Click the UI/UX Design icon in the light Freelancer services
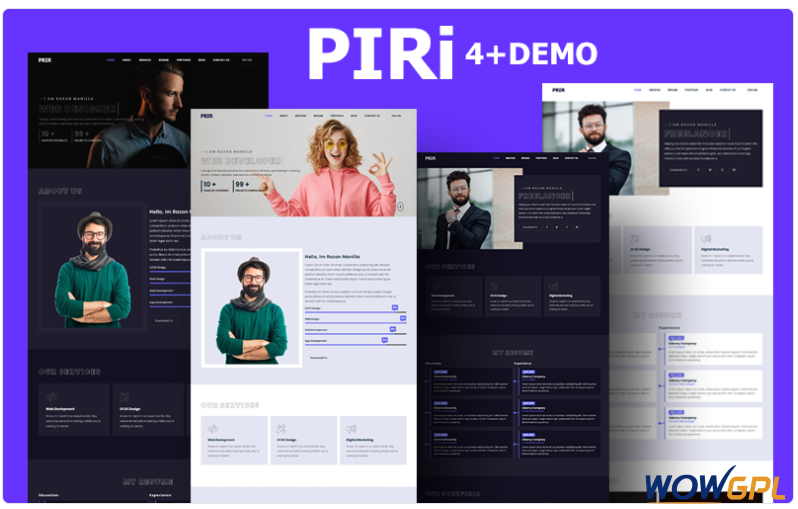 pos(634,238)
